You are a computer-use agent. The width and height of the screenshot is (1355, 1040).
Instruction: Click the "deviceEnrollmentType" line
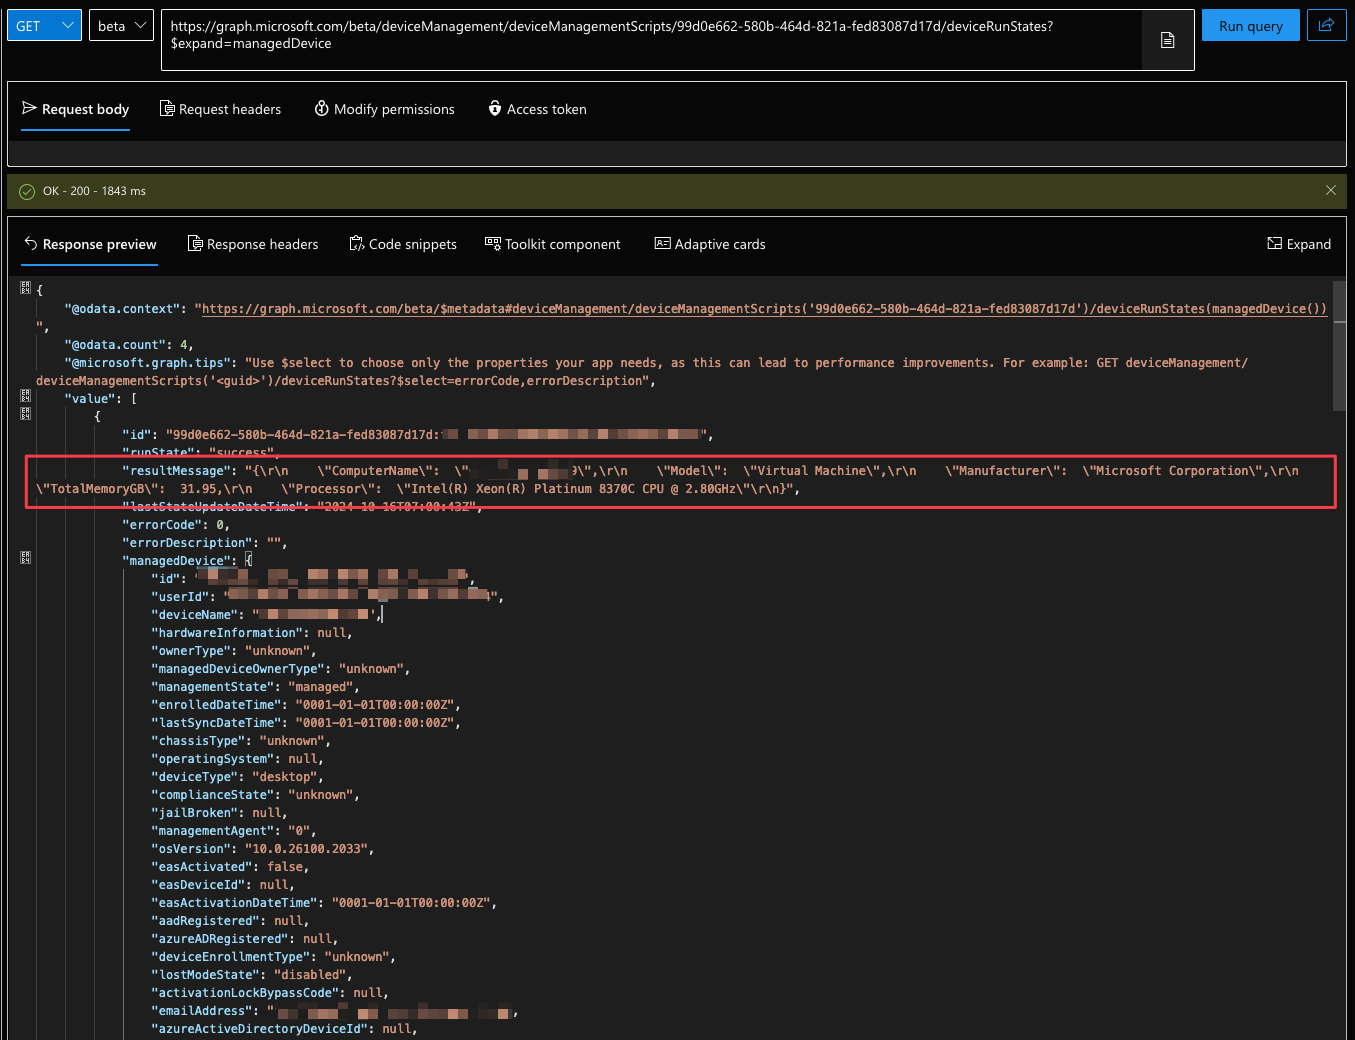[x=273, y=957]
